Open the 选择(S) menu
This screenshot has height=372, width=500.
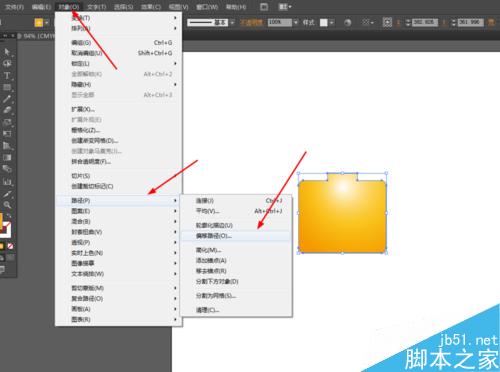point(124,7)
